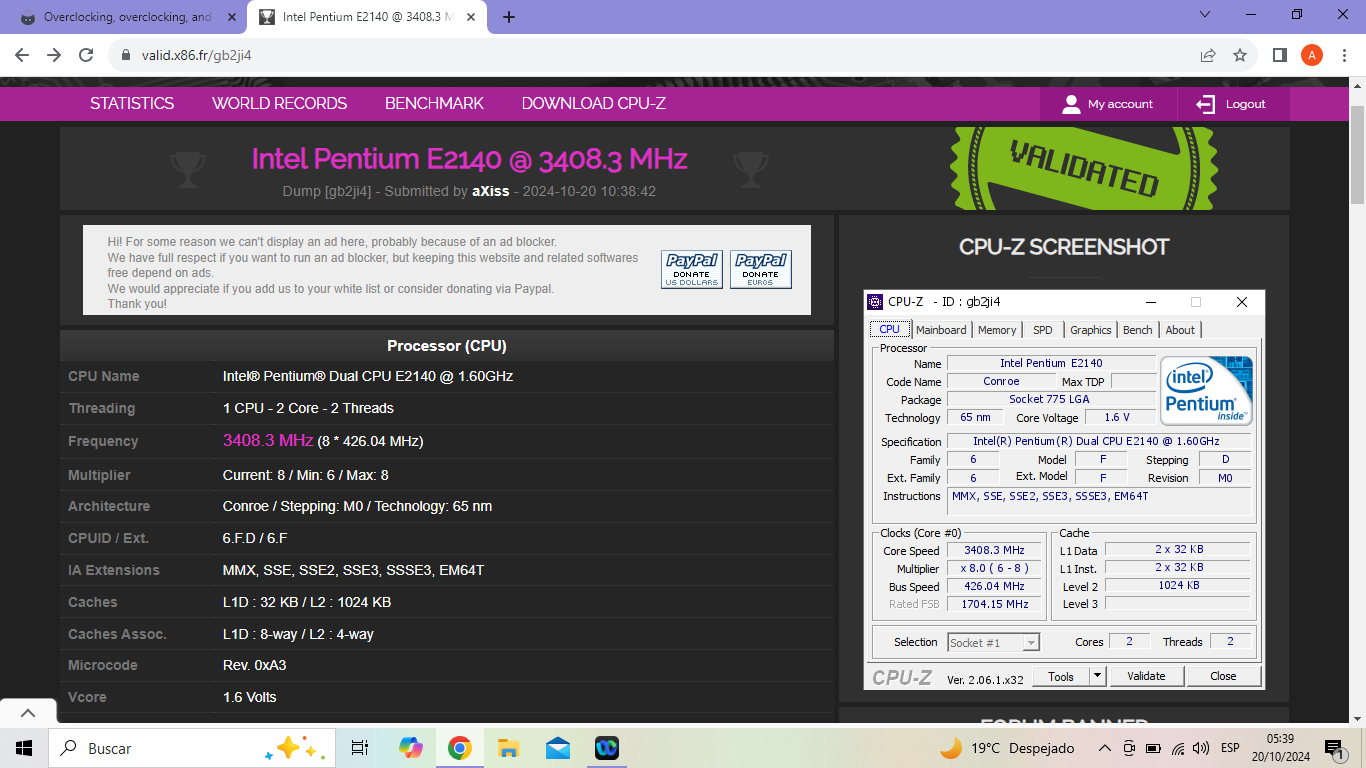Click the CPU Name row label
The height and width of the screenshot is (768, 1366).
click(104, 376)
